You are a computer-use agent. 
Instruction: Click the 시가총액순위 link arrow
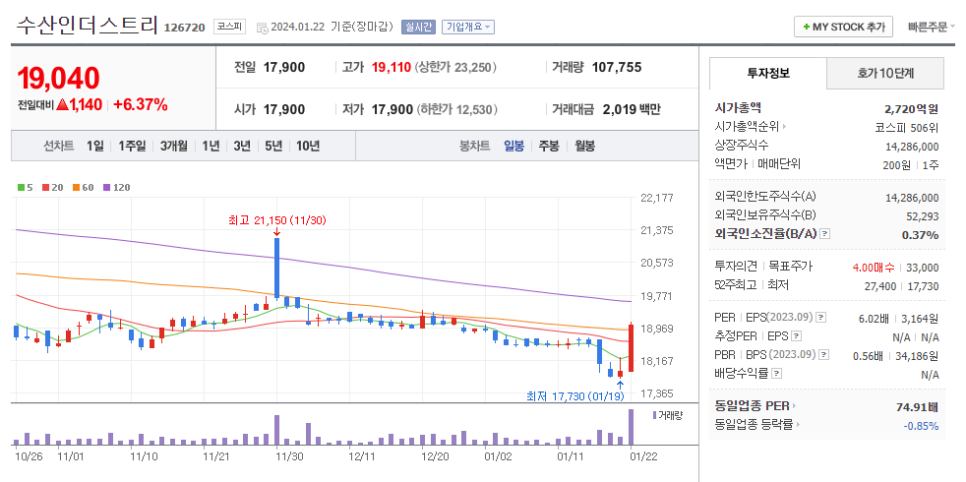pyautogui.click(x=785, y=127)
